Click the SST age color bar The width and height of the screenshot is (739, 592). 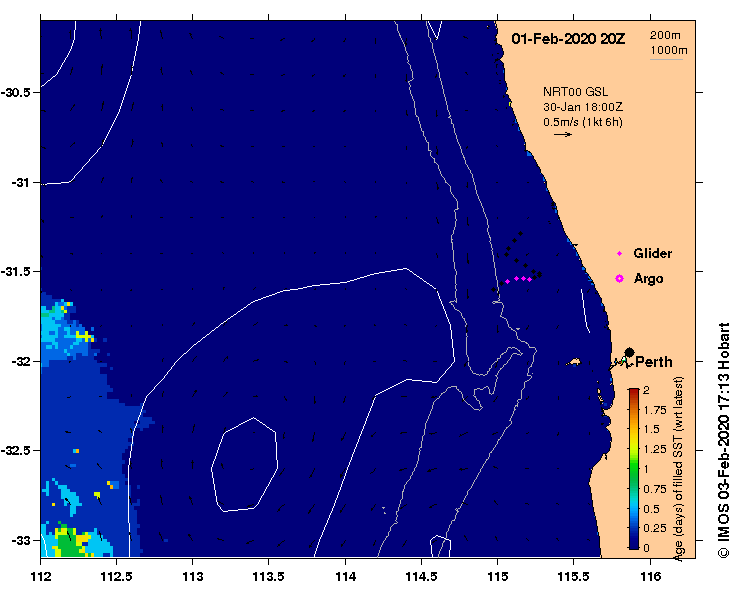[633, 469]
